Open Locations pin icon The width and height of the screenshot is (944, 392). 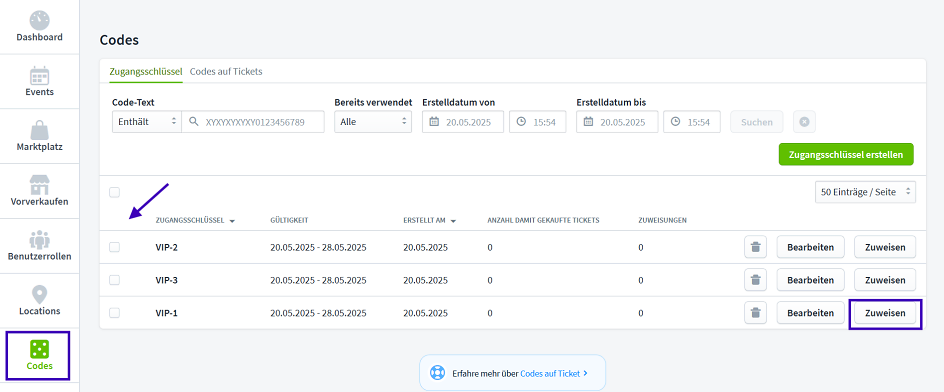click(x=39, y=294)
